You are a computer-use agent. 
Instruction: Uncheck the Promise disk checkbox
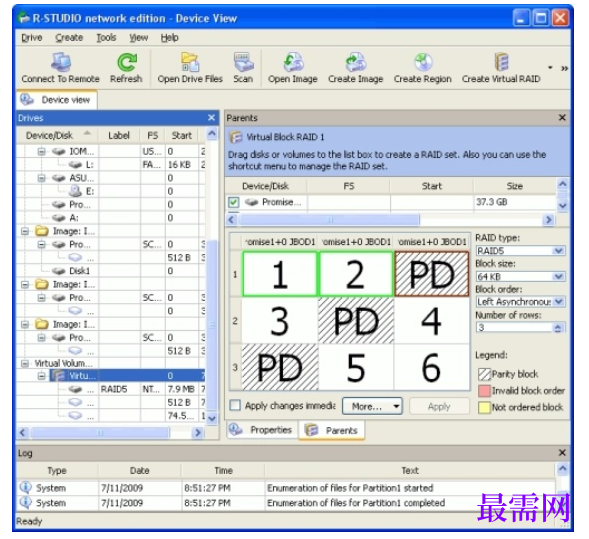pyautogui.click(x=234, y=202)
